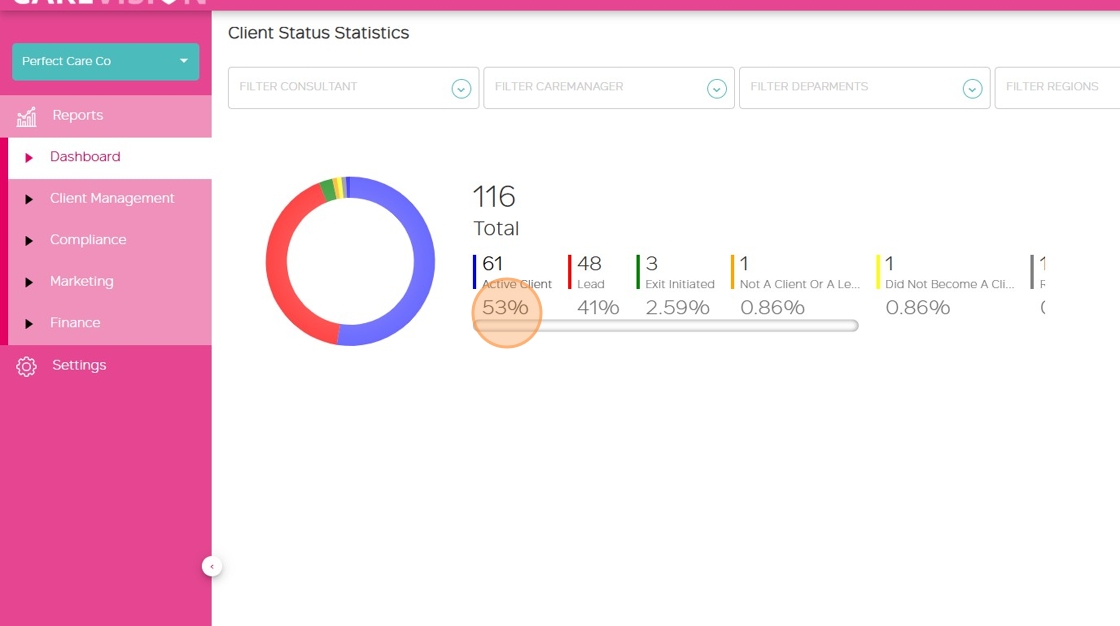1120x626 pixels.
Task: Click the 41% Lead percentage
Action: coord(598,307)
